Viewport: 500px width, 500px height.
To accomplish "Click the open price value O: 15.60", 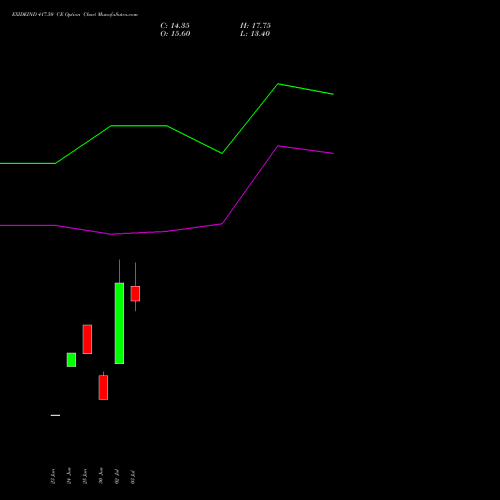I will pyautogui.click(x=175, y=34).
